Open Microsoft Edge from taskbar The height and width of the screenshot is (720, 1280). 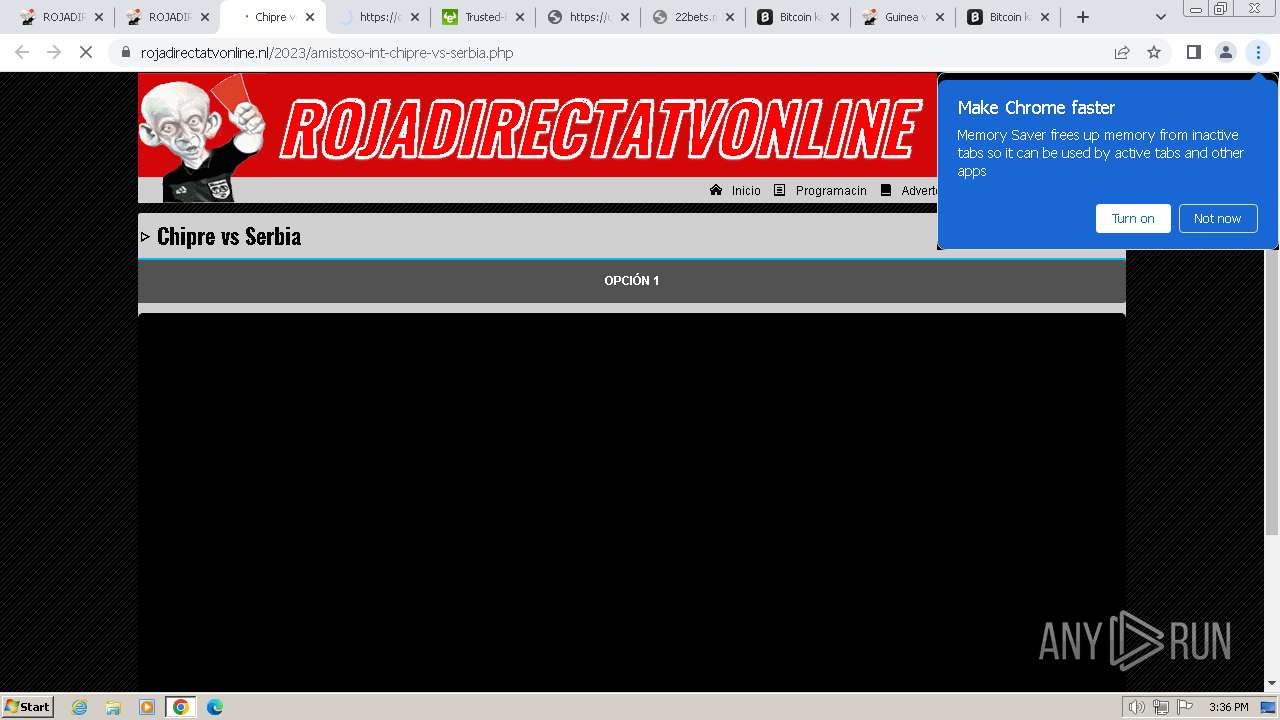[215, 707]
